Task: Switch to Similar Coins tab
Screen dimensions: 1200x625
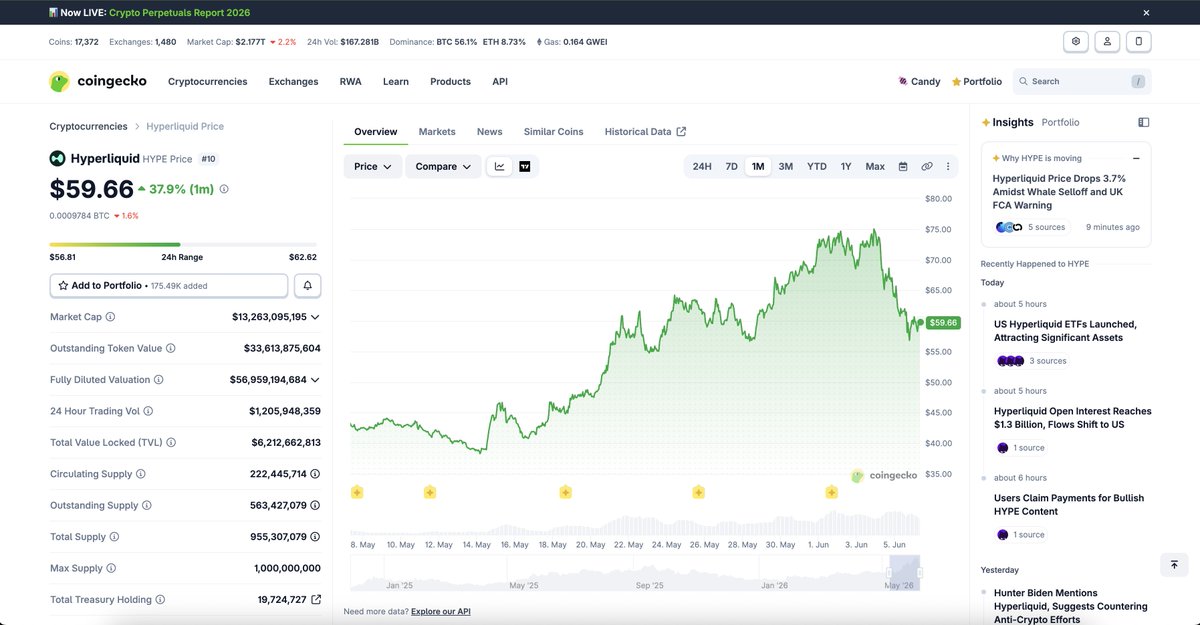Action: tap(554, 132)
